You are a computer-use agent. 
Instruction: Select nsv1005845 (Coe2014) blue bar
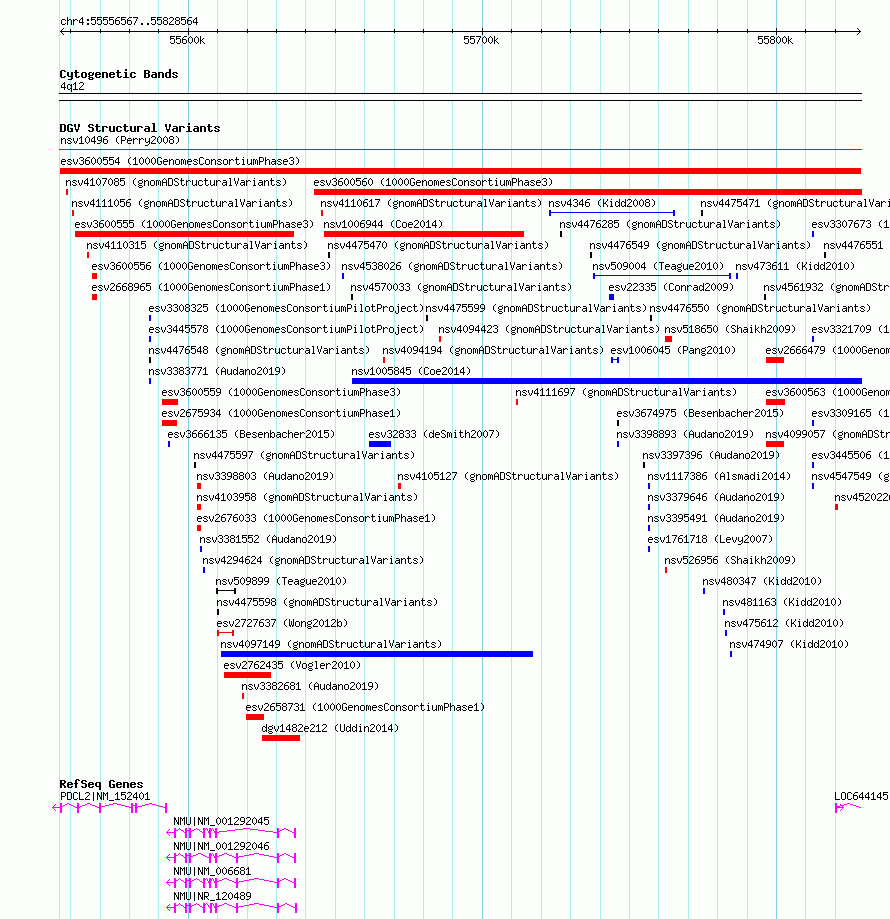click(606, 381)
